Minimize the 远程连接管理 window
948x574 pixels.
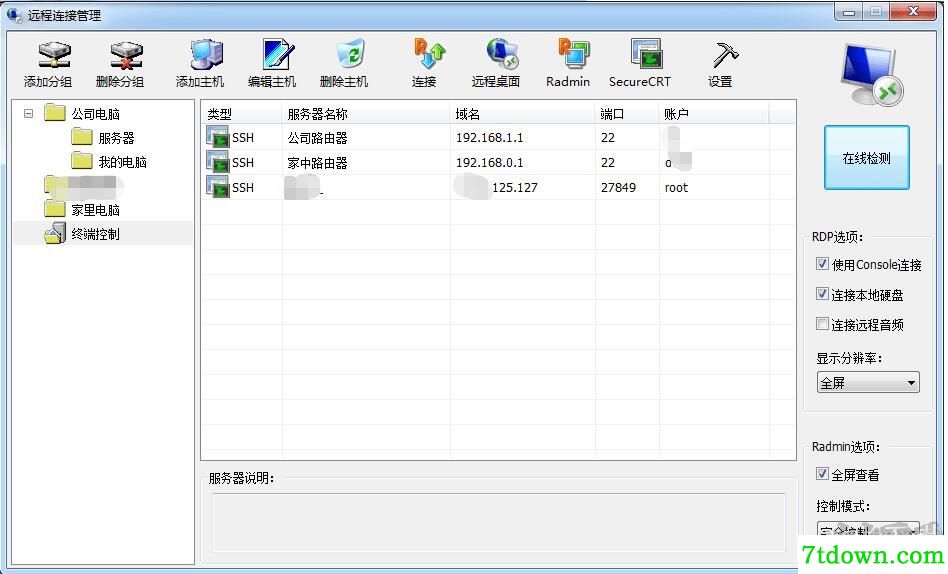849,11
